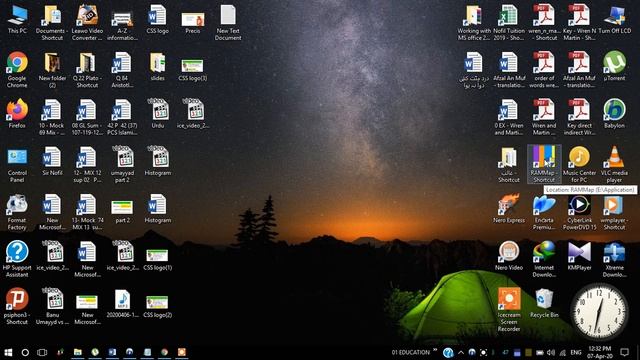Select the Encarta Premium shortcut
This screenshot has height=360, width=640.
click(x=544, y=211)
